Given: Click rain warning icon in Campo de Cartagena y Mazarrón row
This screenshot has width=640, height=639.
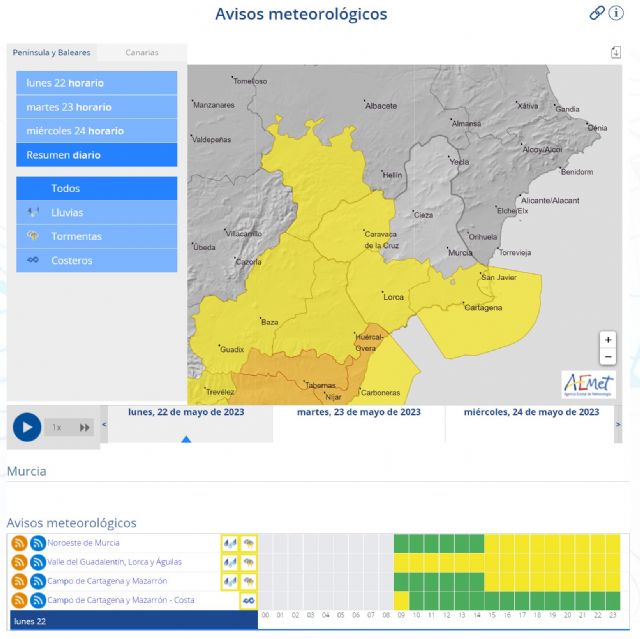Looking at the screenshot, I should (x=230, y=581).
